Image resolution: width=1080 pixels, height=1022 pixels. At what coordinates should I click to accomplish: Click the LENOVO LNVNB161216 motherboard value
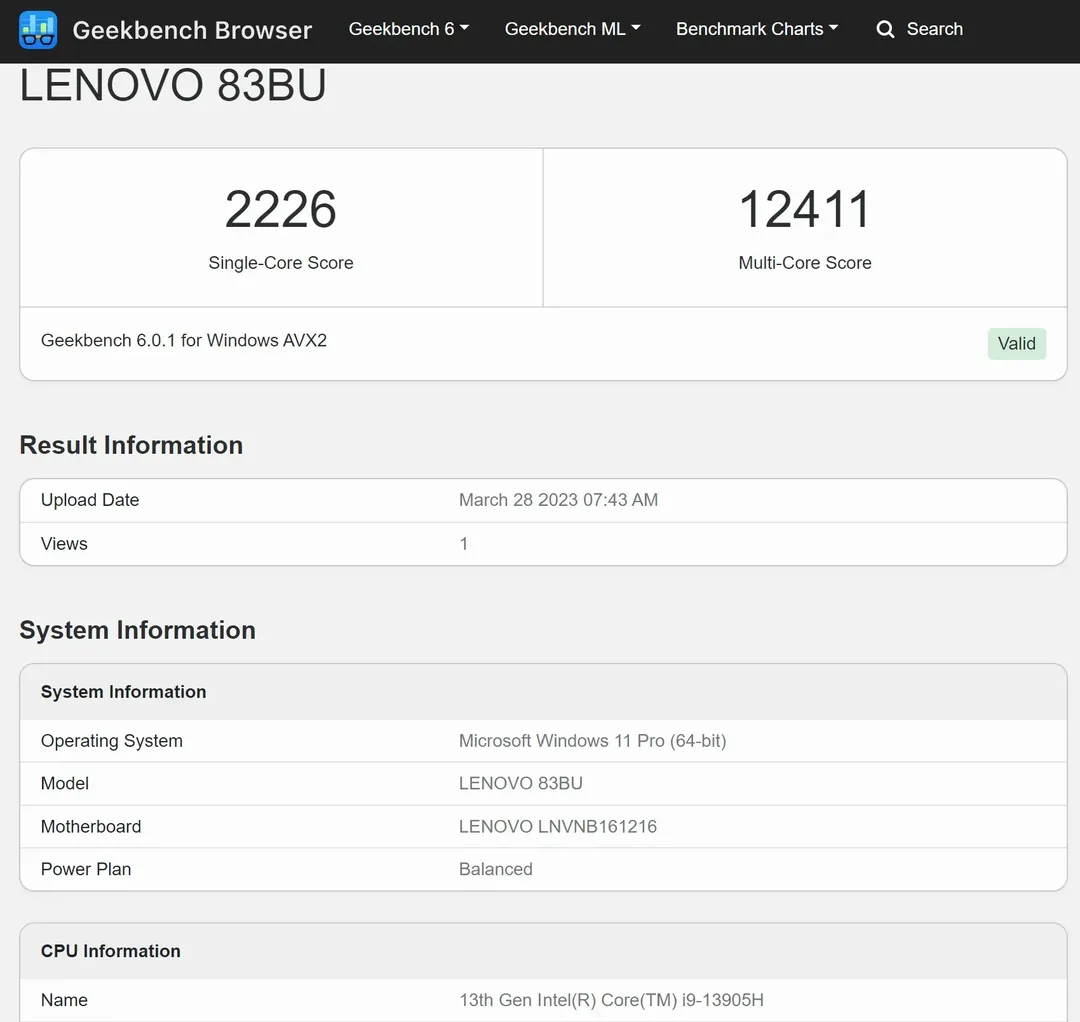click(557, 826)
